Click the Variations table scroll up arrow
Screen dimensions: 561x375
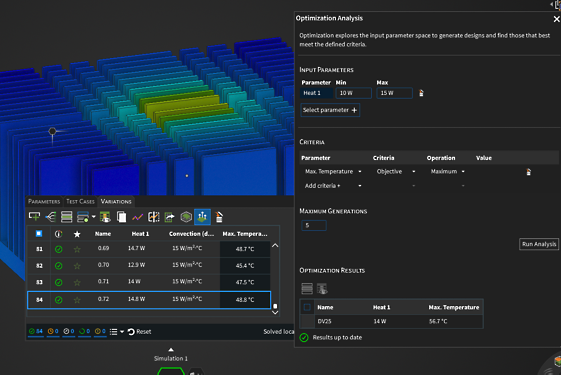275,245
